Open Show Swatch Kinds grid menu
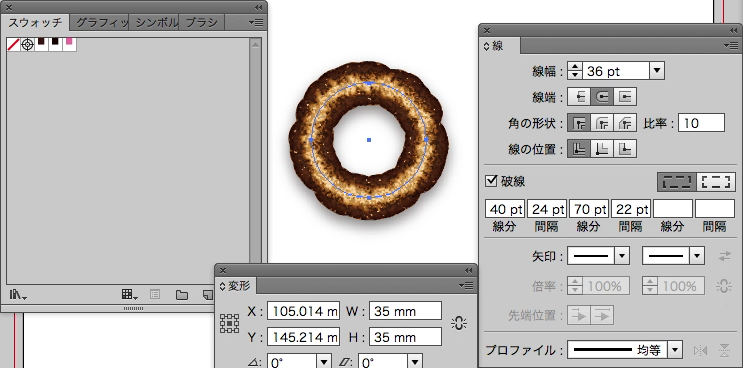Image resolution: width=743 pixels, height=368 pixels. (129, 295)
